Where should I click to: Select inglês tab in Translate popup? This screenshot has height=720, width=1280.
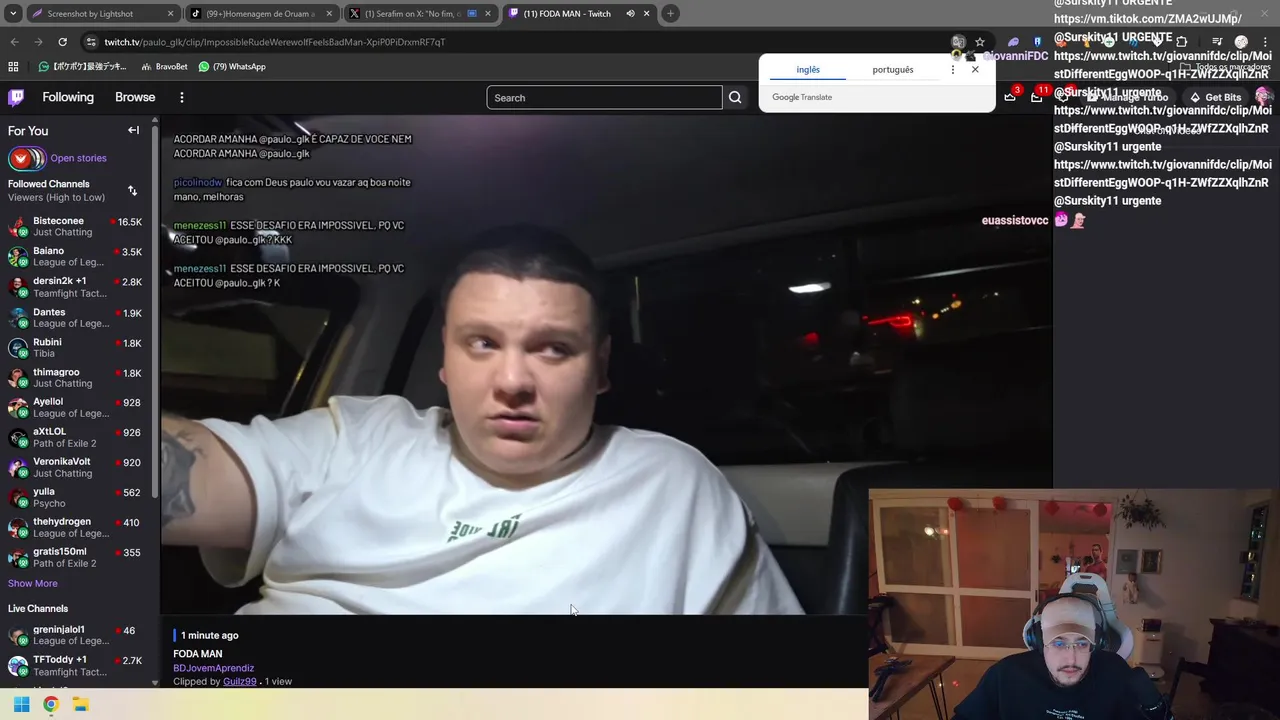pos(808,69)
